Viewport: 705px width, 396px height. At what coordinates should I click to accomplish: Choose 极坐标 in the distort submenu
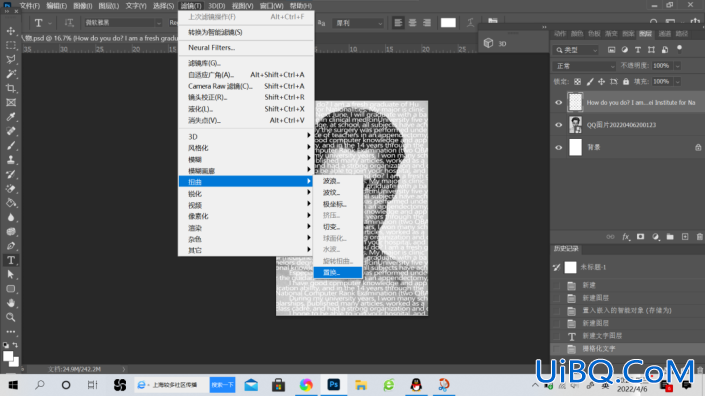click(338, 204)
